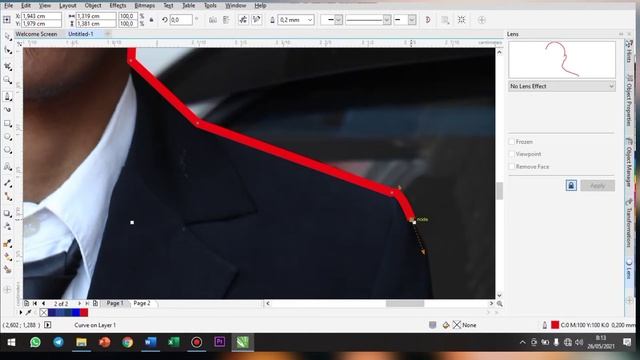The width and height of the screenshot is (640, 360).
Task: Open the Bitmaps menu
Action: click(x=144, y=6)
